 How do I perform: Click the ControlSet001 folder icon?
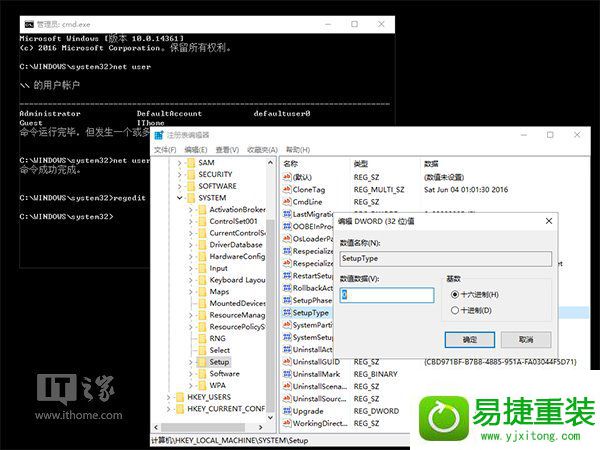pos(202,222)
